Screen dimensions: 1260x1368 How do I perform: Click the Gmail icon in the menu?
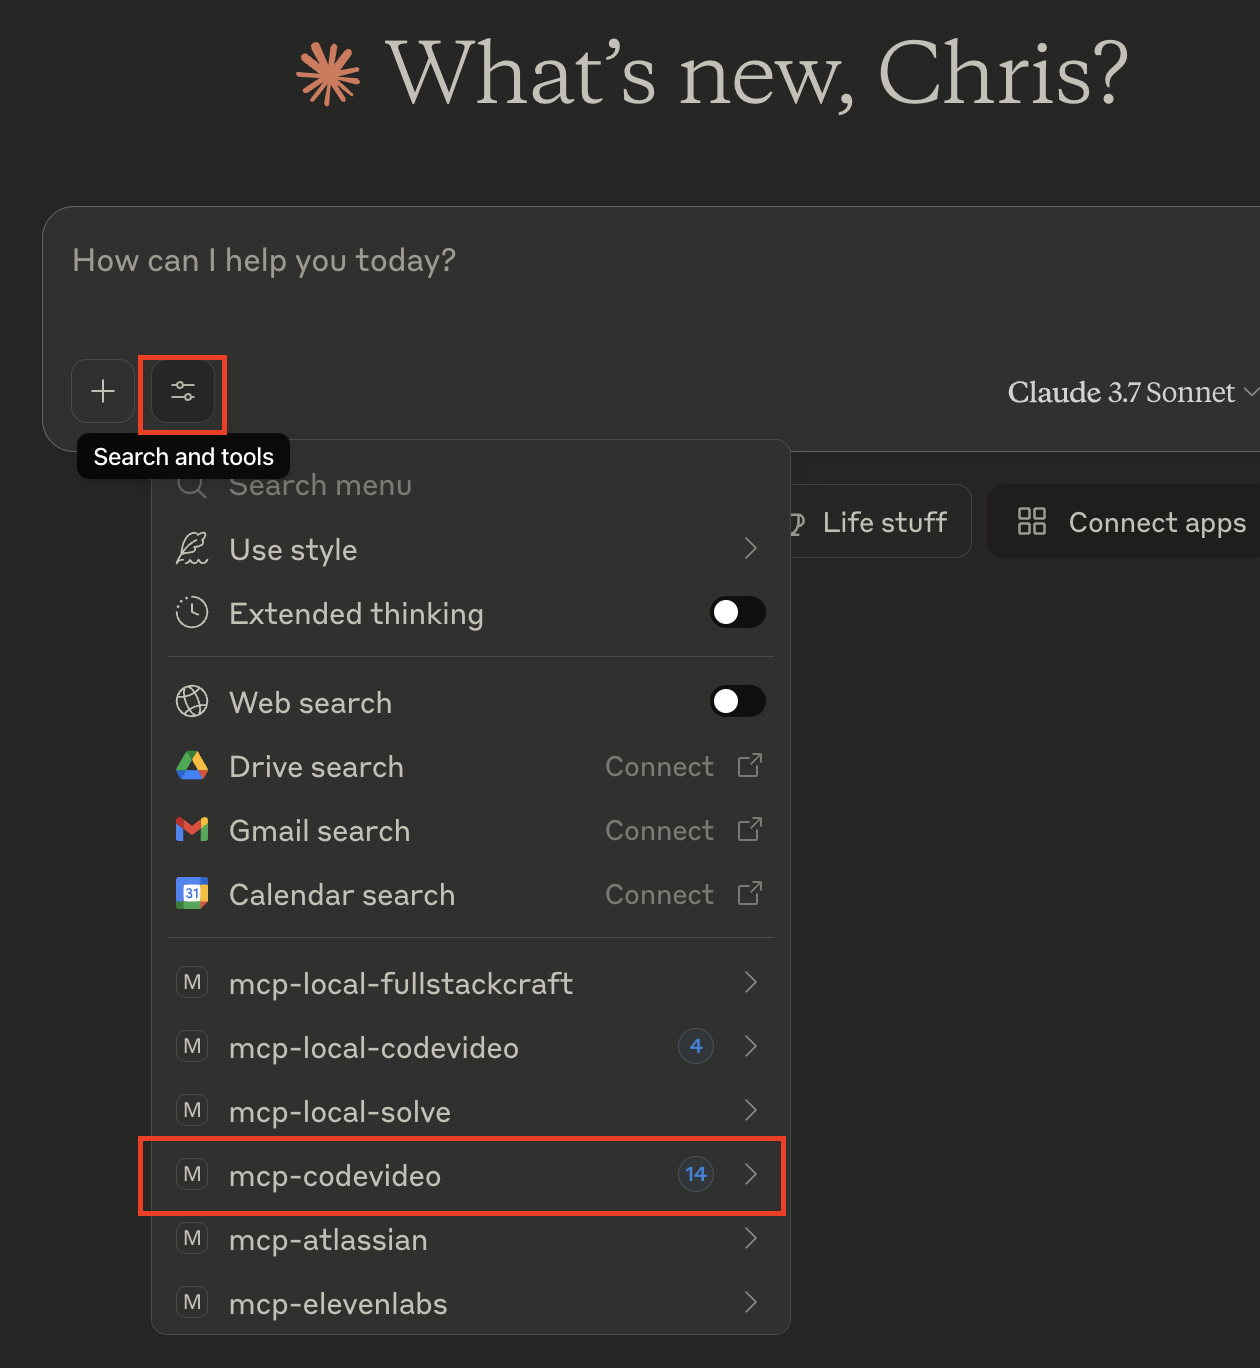(x=192, y=830)
